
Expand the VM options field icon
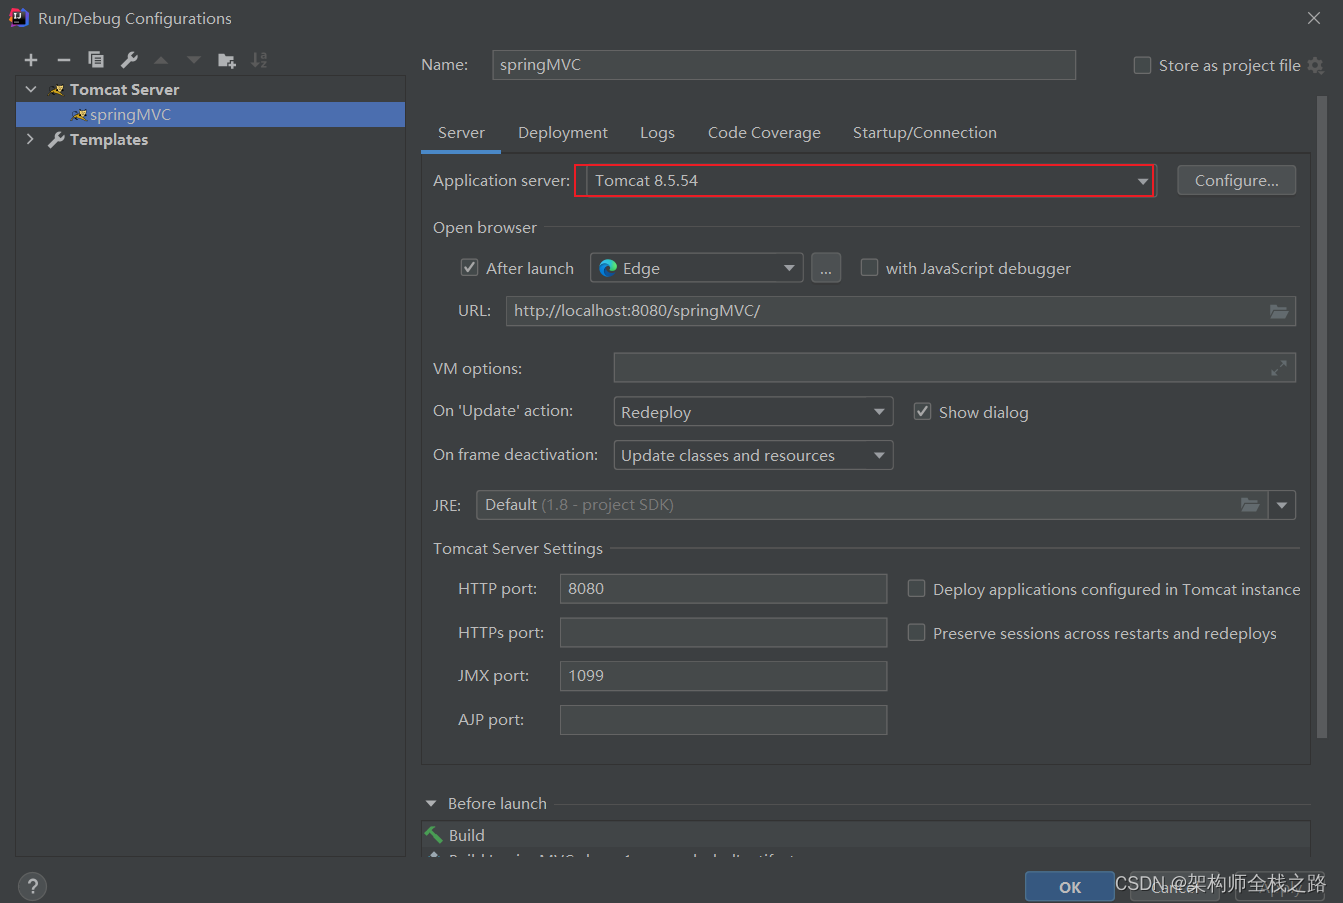(x=1279, y=368)
